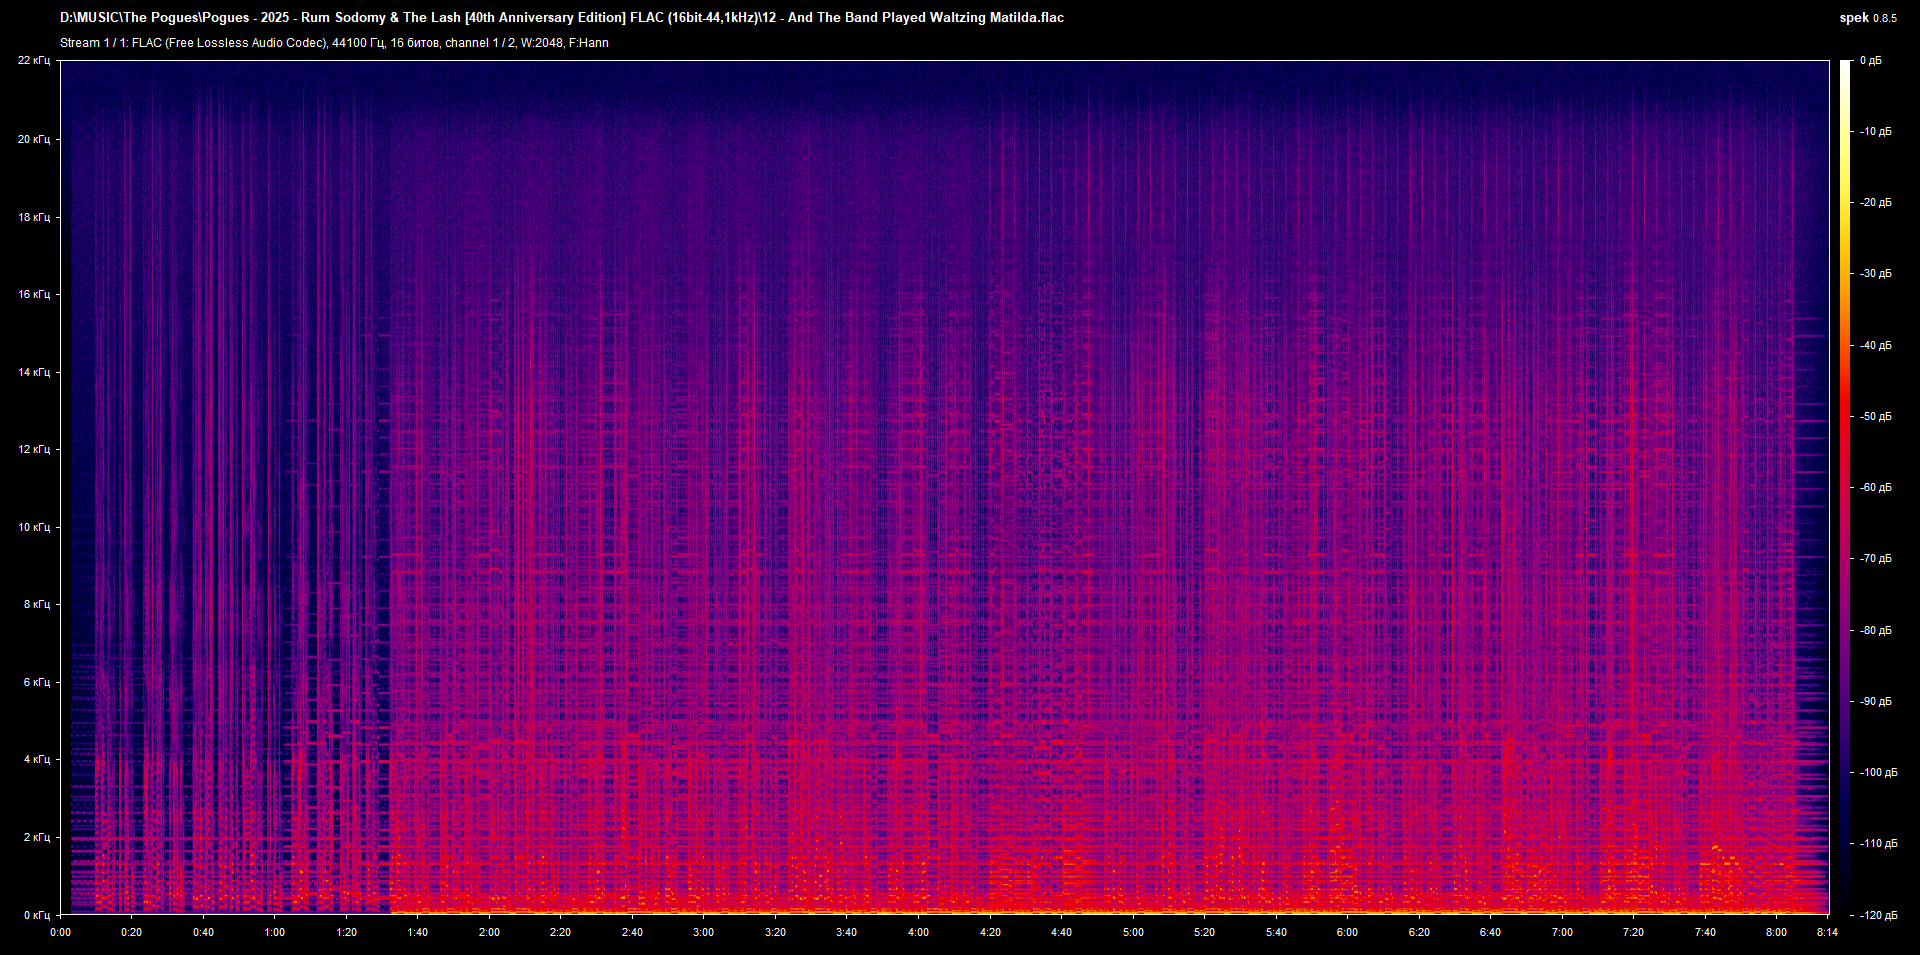The image size is (1920, 955).
Task: Click the 2:20 time axis label
Action: click(560, 932)
